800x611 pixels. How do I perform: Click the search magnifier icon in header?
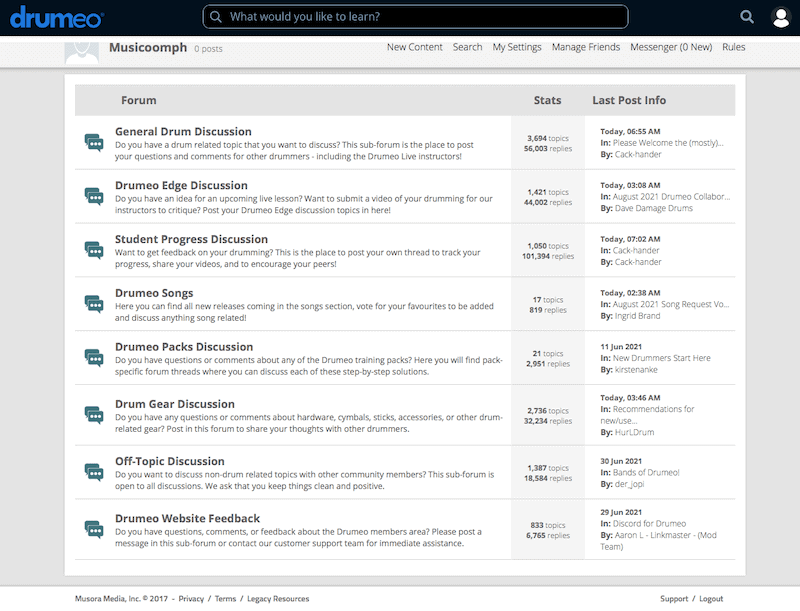(747, 17)
